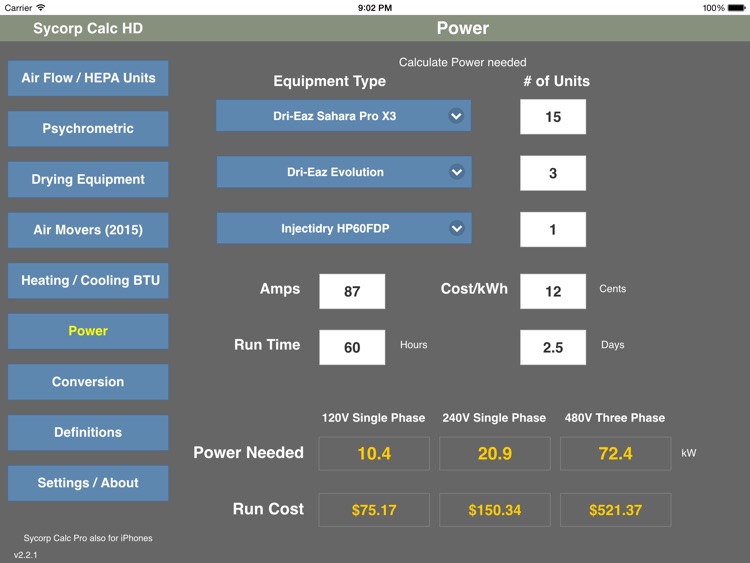Click chevron icon on Dri-Eaz Sahara Pro X3
Screen dimensions: 750x563
pyautogui.click(x=456, y=116)
